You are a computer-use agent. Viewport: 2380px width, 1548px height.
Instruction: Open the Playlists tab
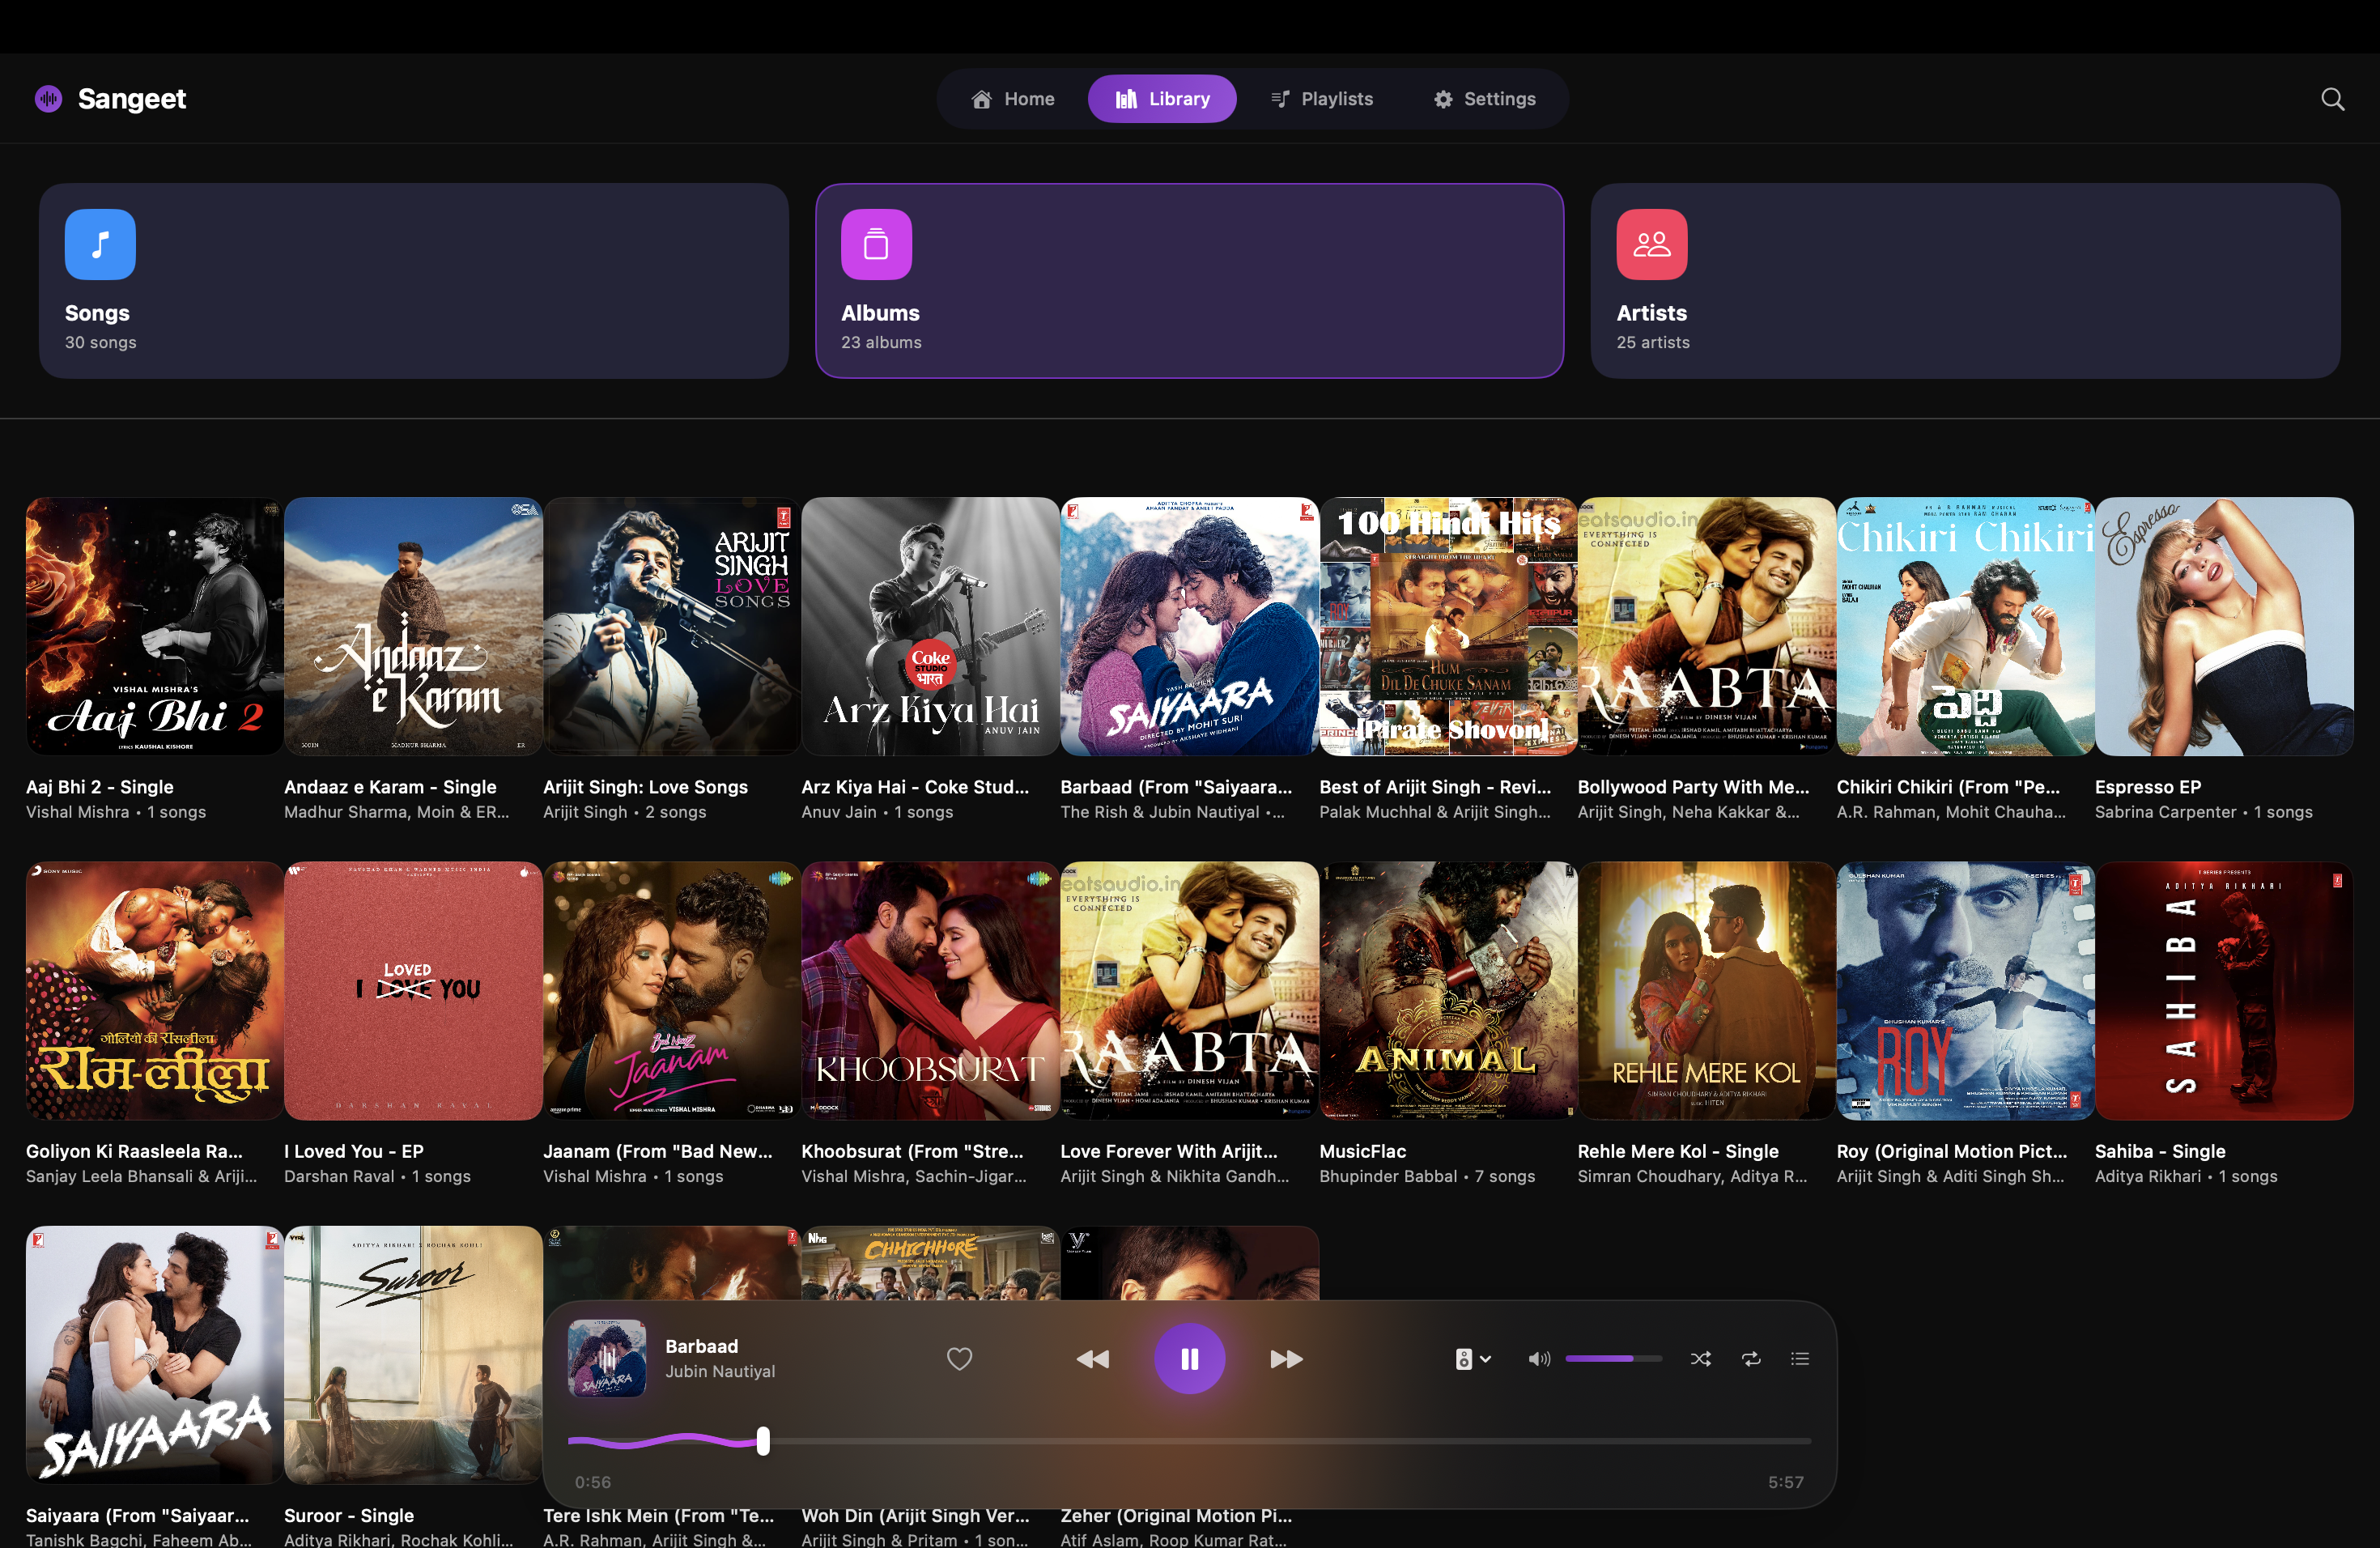[1321, 98]
